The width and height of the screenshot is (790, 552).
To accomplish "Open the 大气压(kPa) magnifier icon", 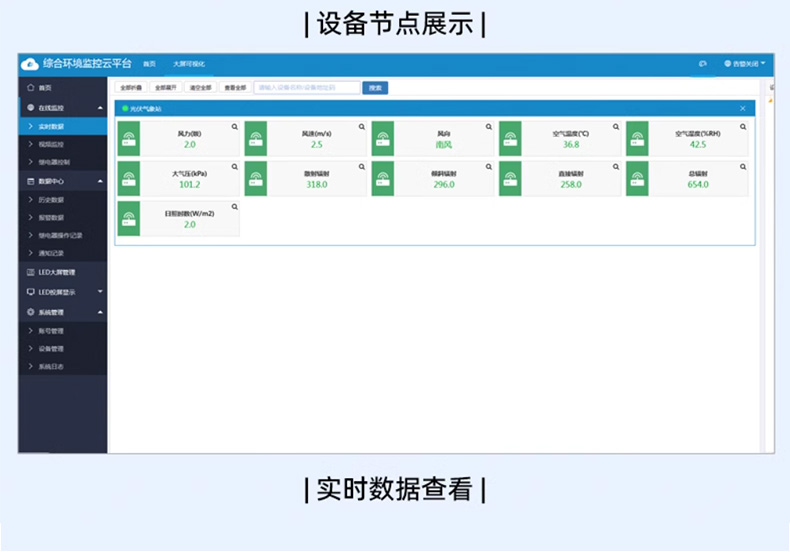I will [x=235, y=167].
